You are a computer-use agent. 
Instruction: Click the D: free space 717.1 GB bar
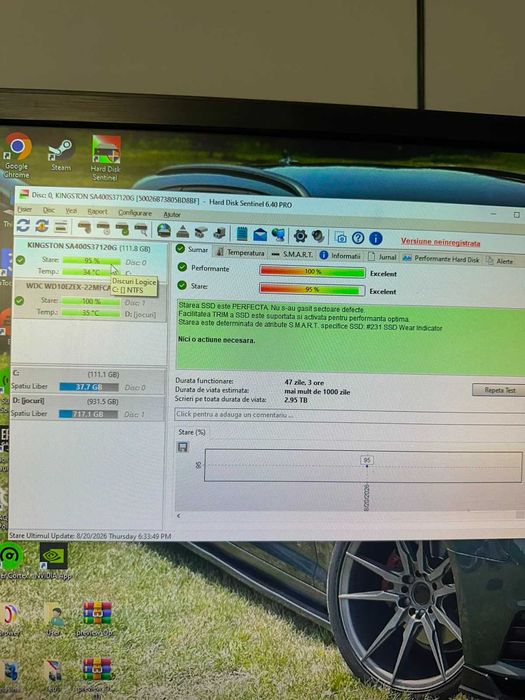tap(88, 414)
